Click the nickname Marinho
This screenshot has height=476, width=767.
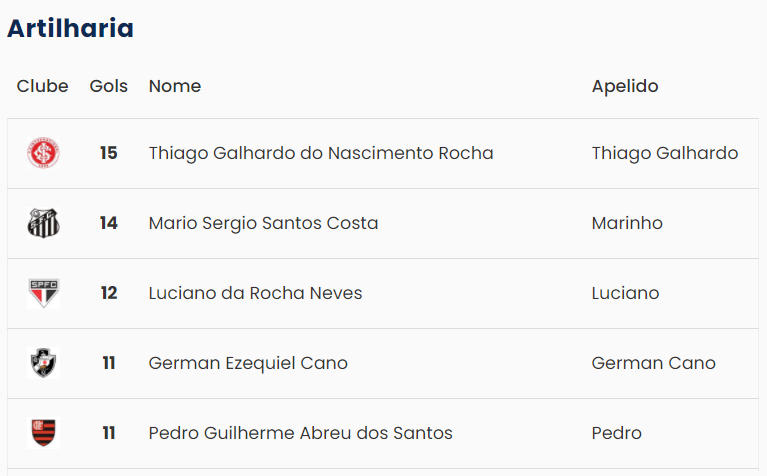coord(627,223)
